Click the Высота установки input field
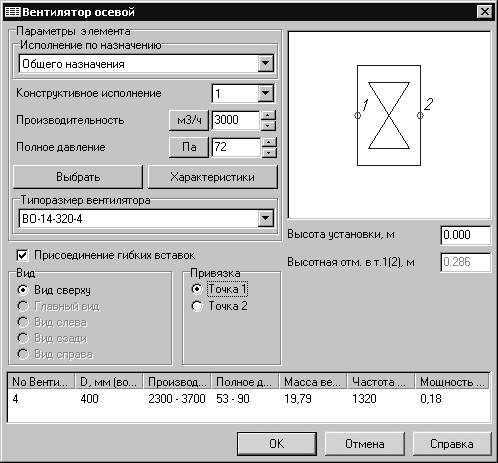 click(x=466, y=235)
